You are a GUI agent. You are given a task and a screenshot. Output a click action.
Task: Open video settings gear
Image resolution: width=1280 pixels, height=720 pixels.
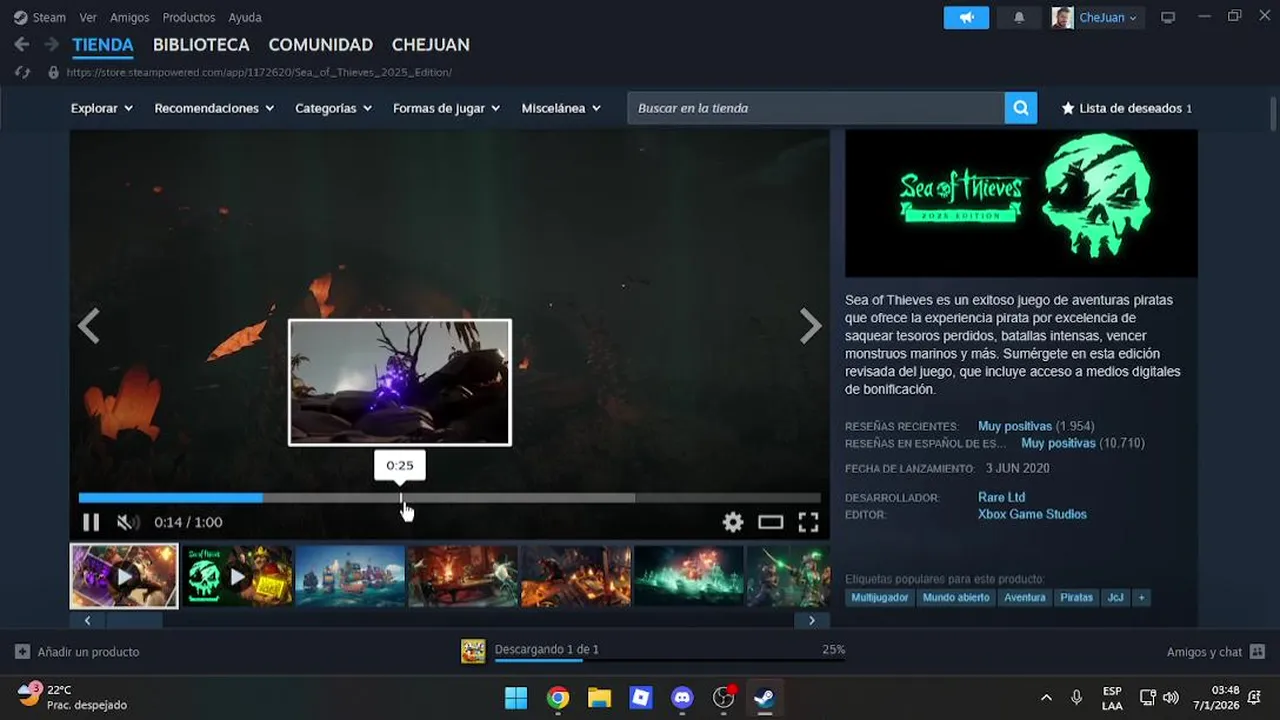tap(733, 522)
